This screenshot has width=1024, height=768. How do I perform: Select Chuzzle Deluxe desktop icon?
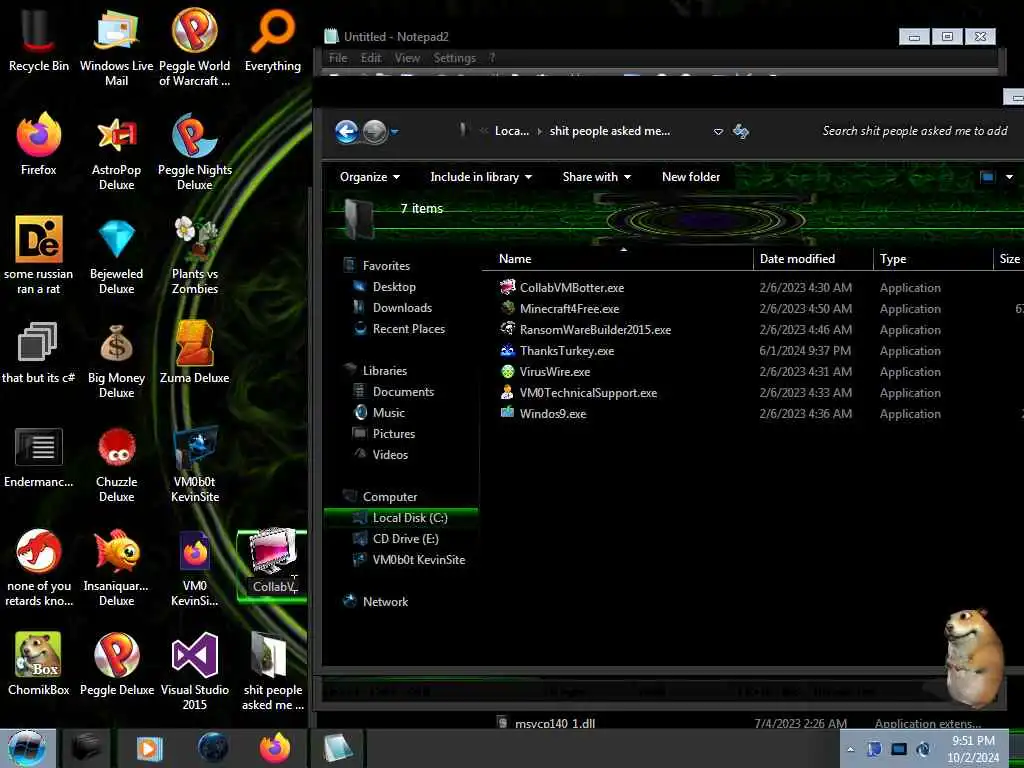click(116, 464)
